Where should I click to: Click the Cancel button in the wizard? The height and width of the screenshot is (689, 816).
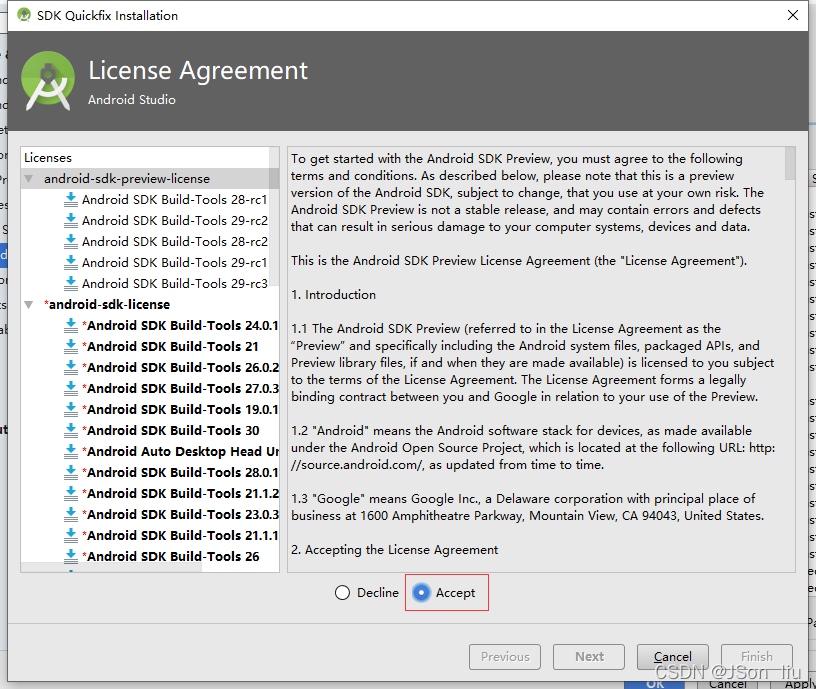coord(672,657)
